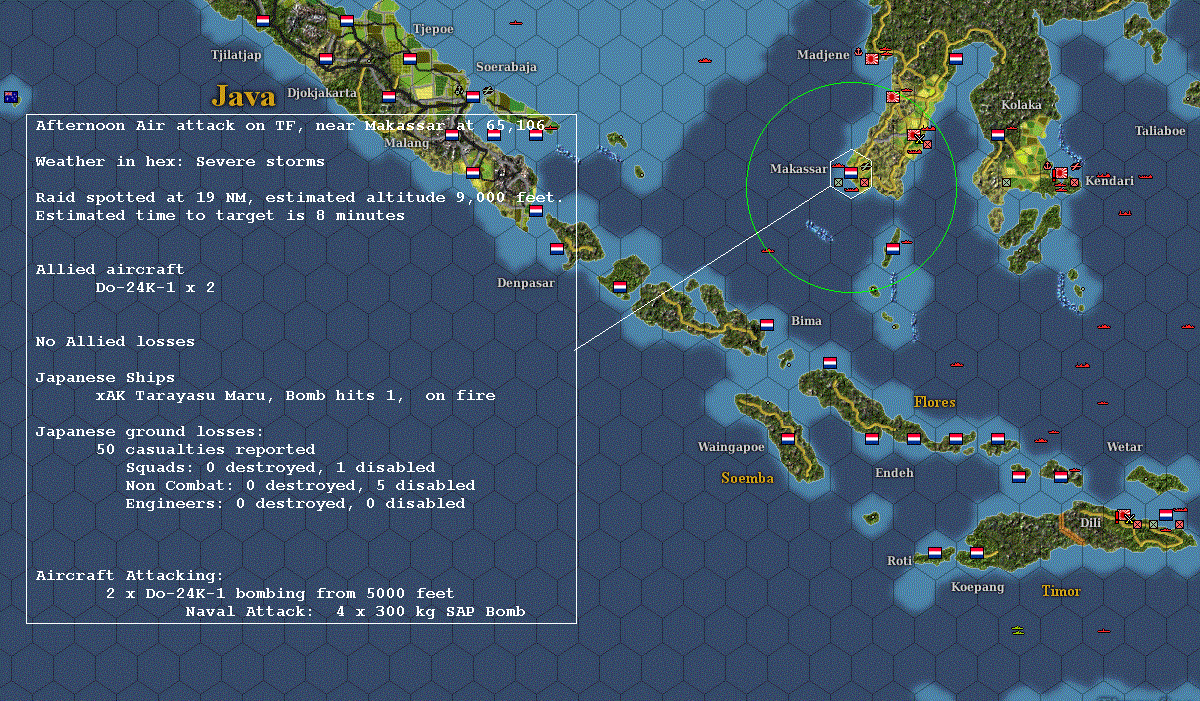The height and width of the screenshot is (701, 1200).
Task: Click 'Aircraft Attacking:' heading
Action: [130, 575]
